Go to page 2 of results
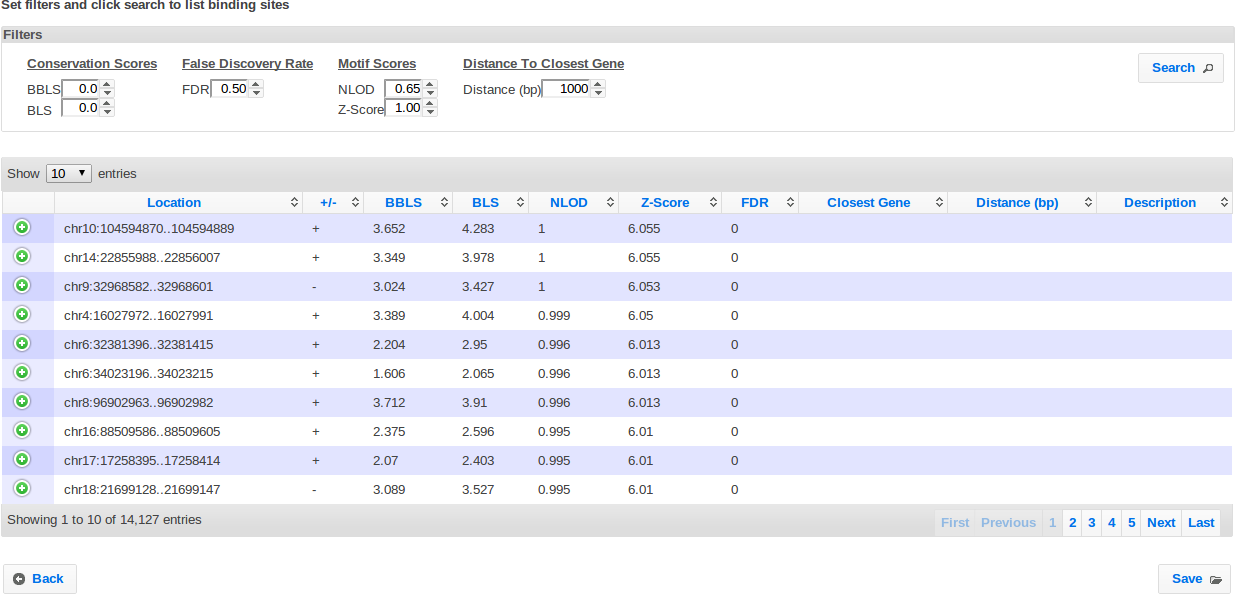The image size is (1245, 609). click(x=1072, y=523)
